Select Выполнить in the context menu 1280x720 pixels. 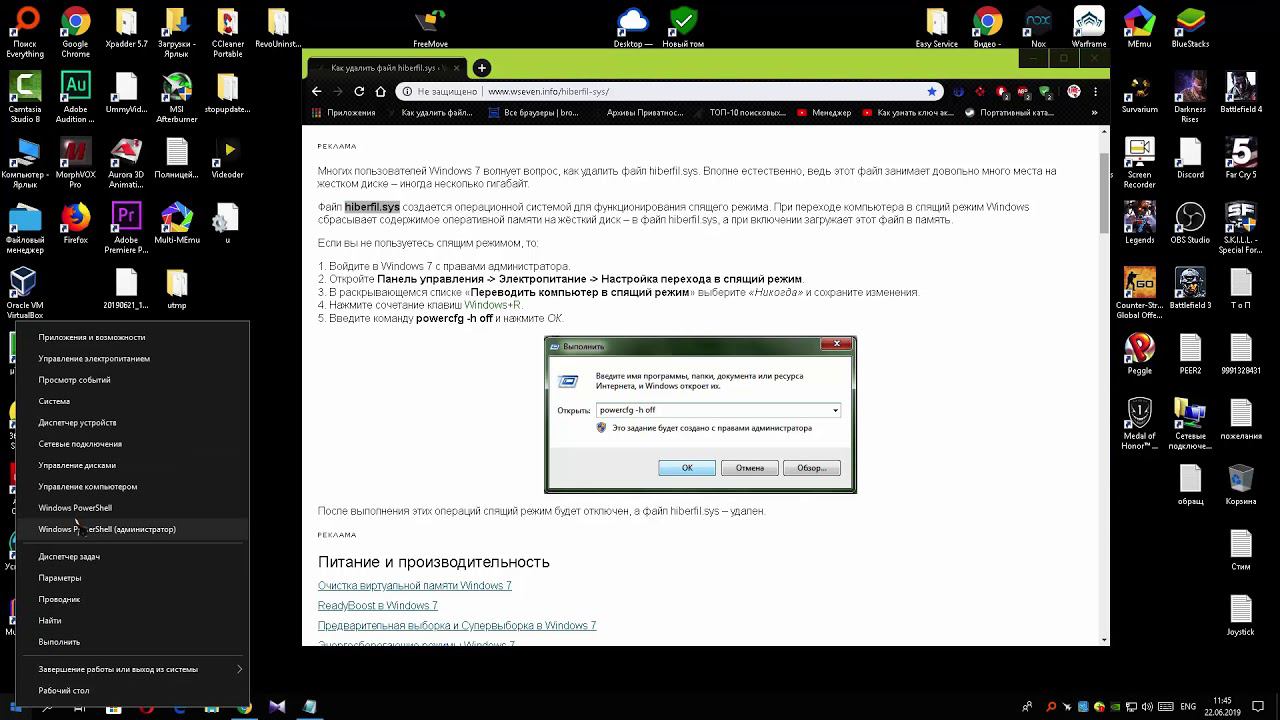132,642
